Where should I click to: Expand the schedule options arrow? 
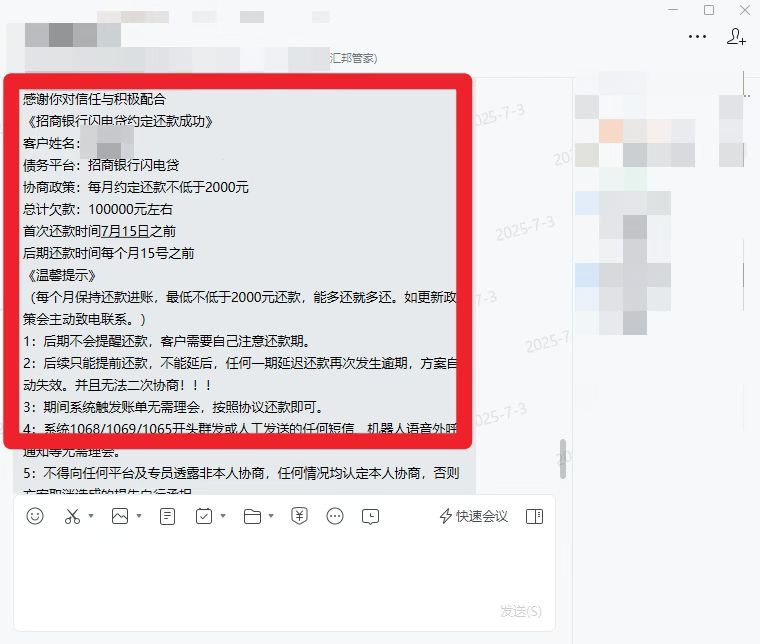click(x=223, y=516)
